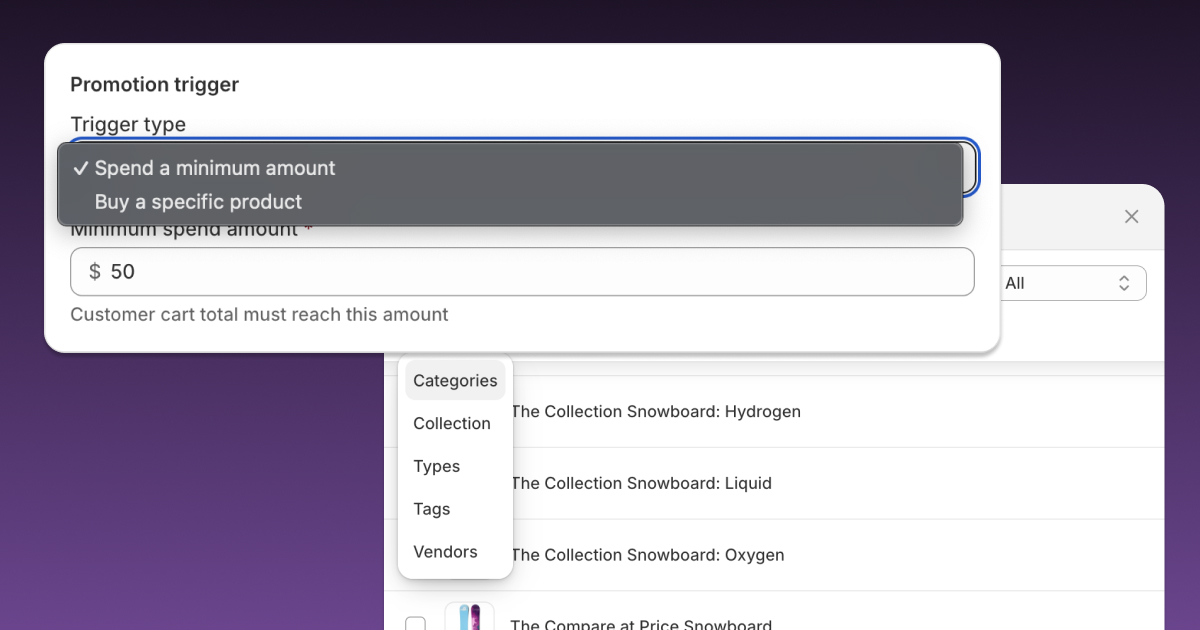
Task: Click the checkmark beside Spend a minimum amount
Action: [x=81, y=168]
